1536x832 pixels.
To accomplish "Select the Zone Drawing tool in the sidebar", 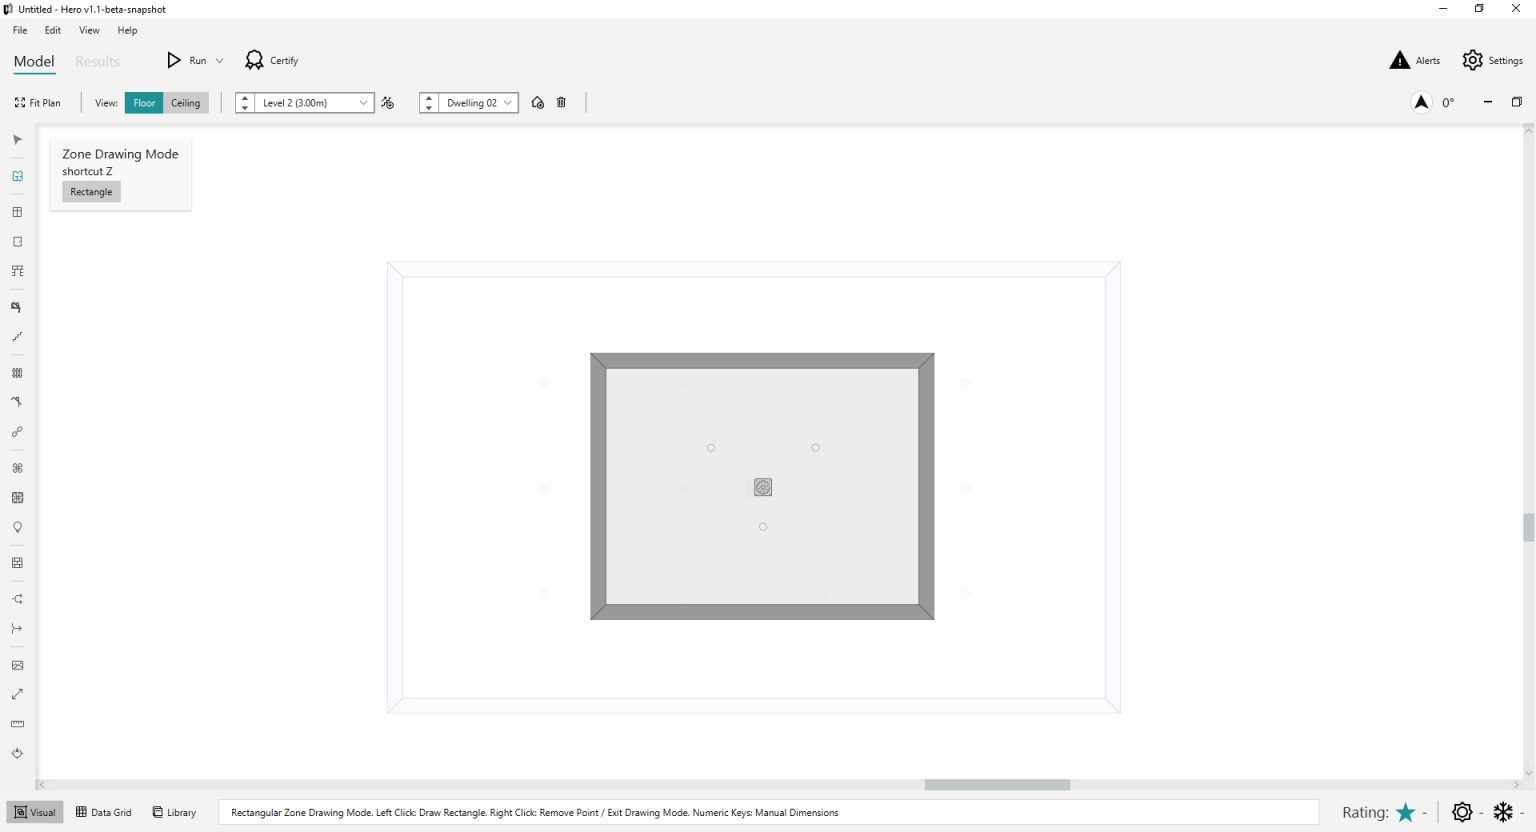I will click(x=17, y=175).
